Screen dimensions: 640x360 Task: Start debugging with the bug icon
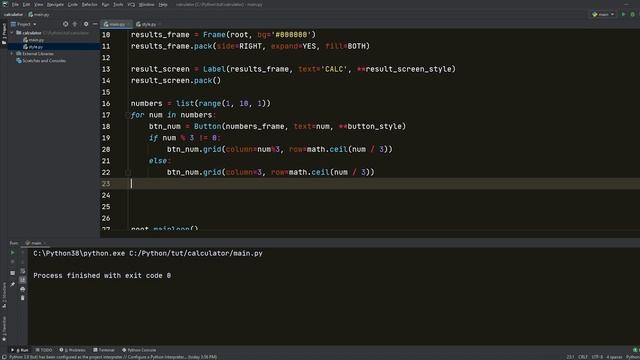point(633,14)
